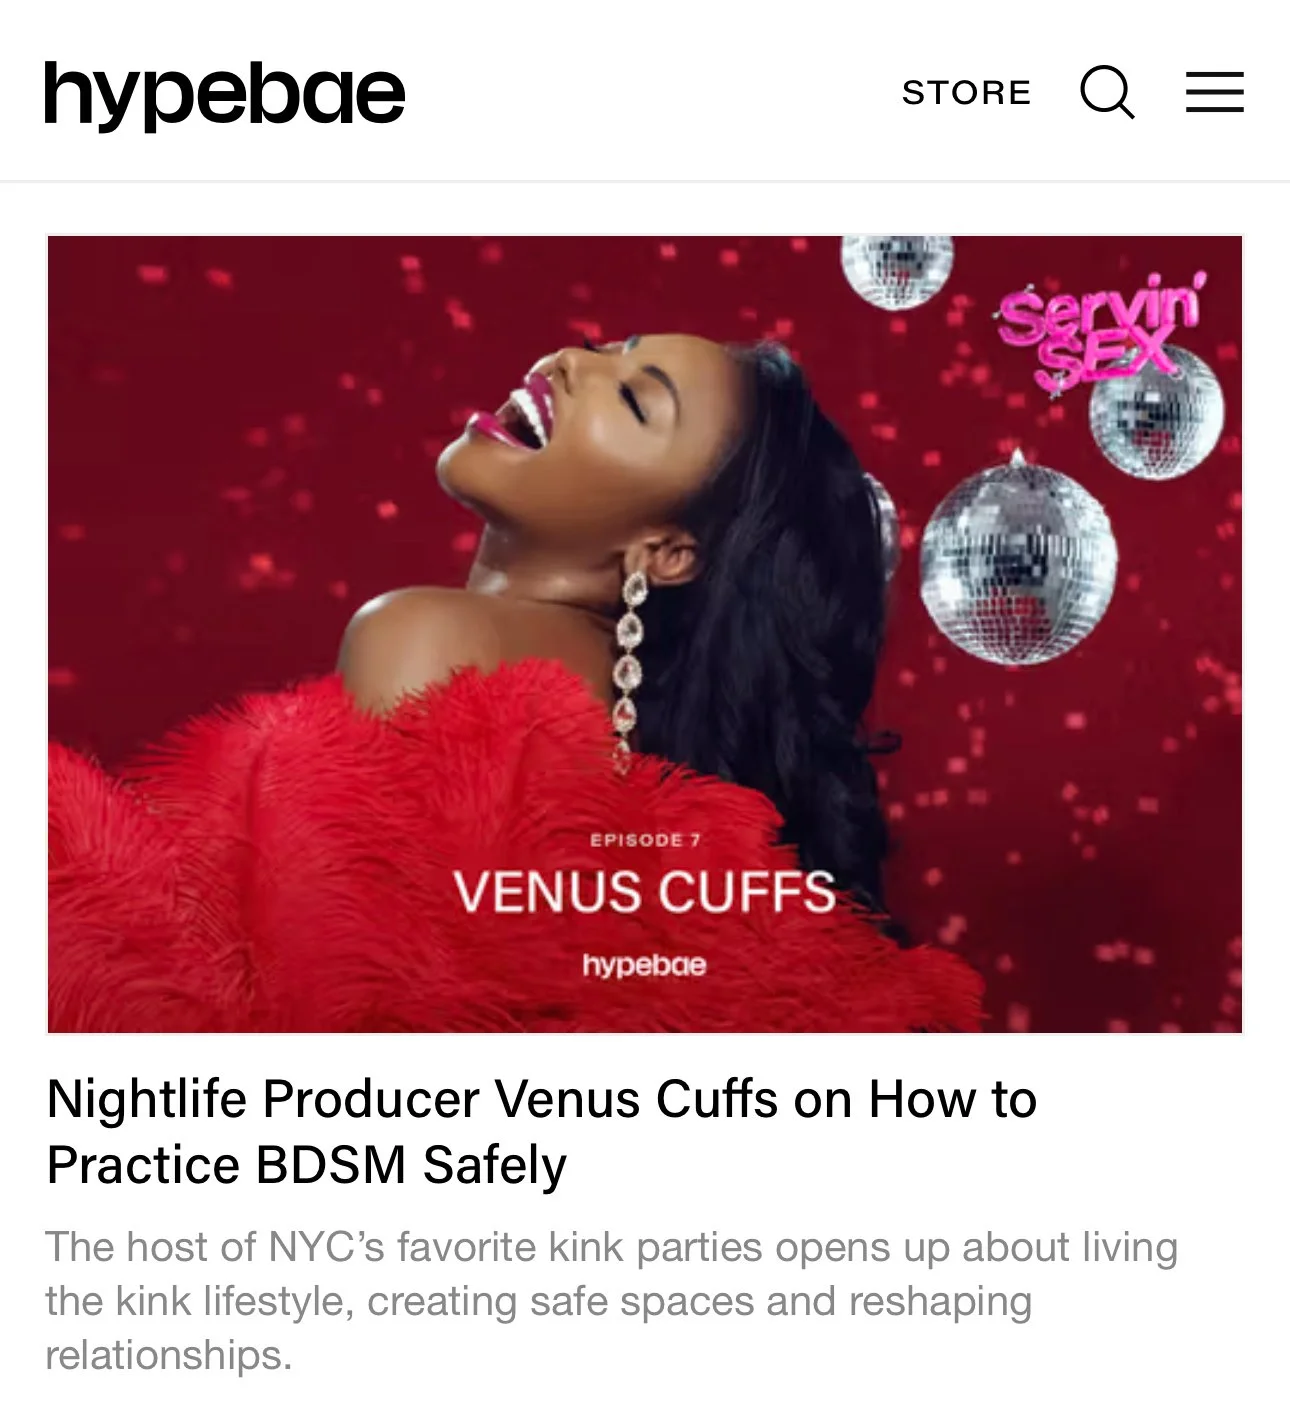Click the crystal drop earring in image

point(630,667)
